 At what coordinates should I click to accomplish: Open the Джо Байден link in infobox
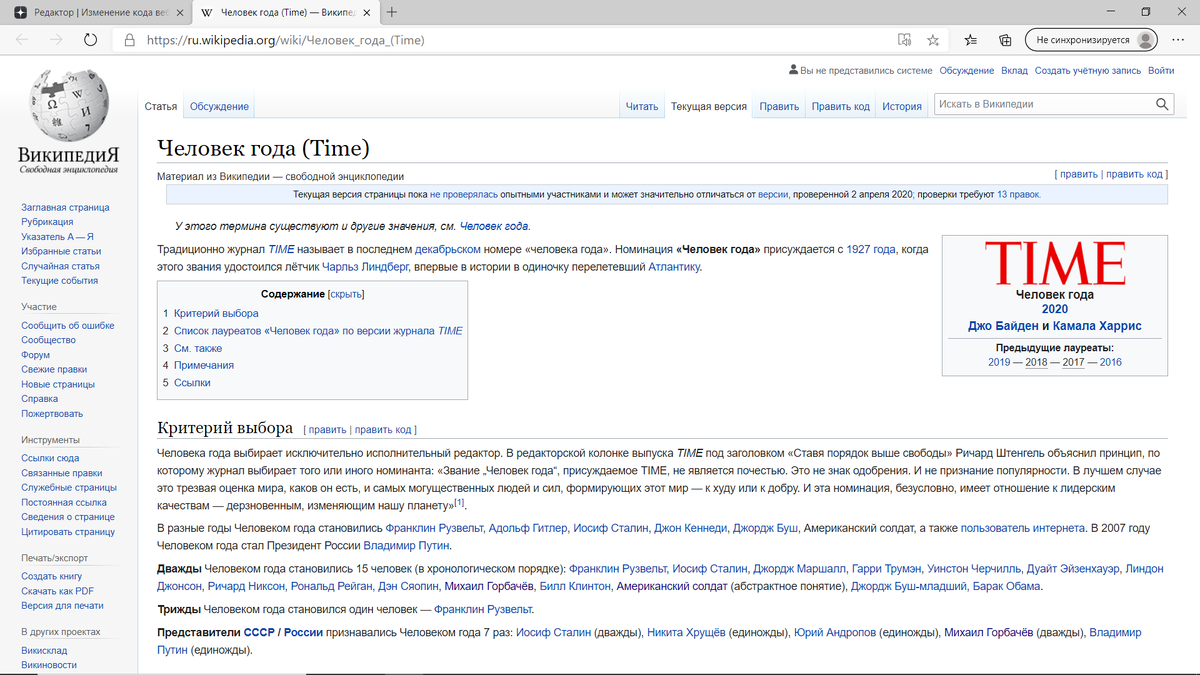(x=1003, y=326)
